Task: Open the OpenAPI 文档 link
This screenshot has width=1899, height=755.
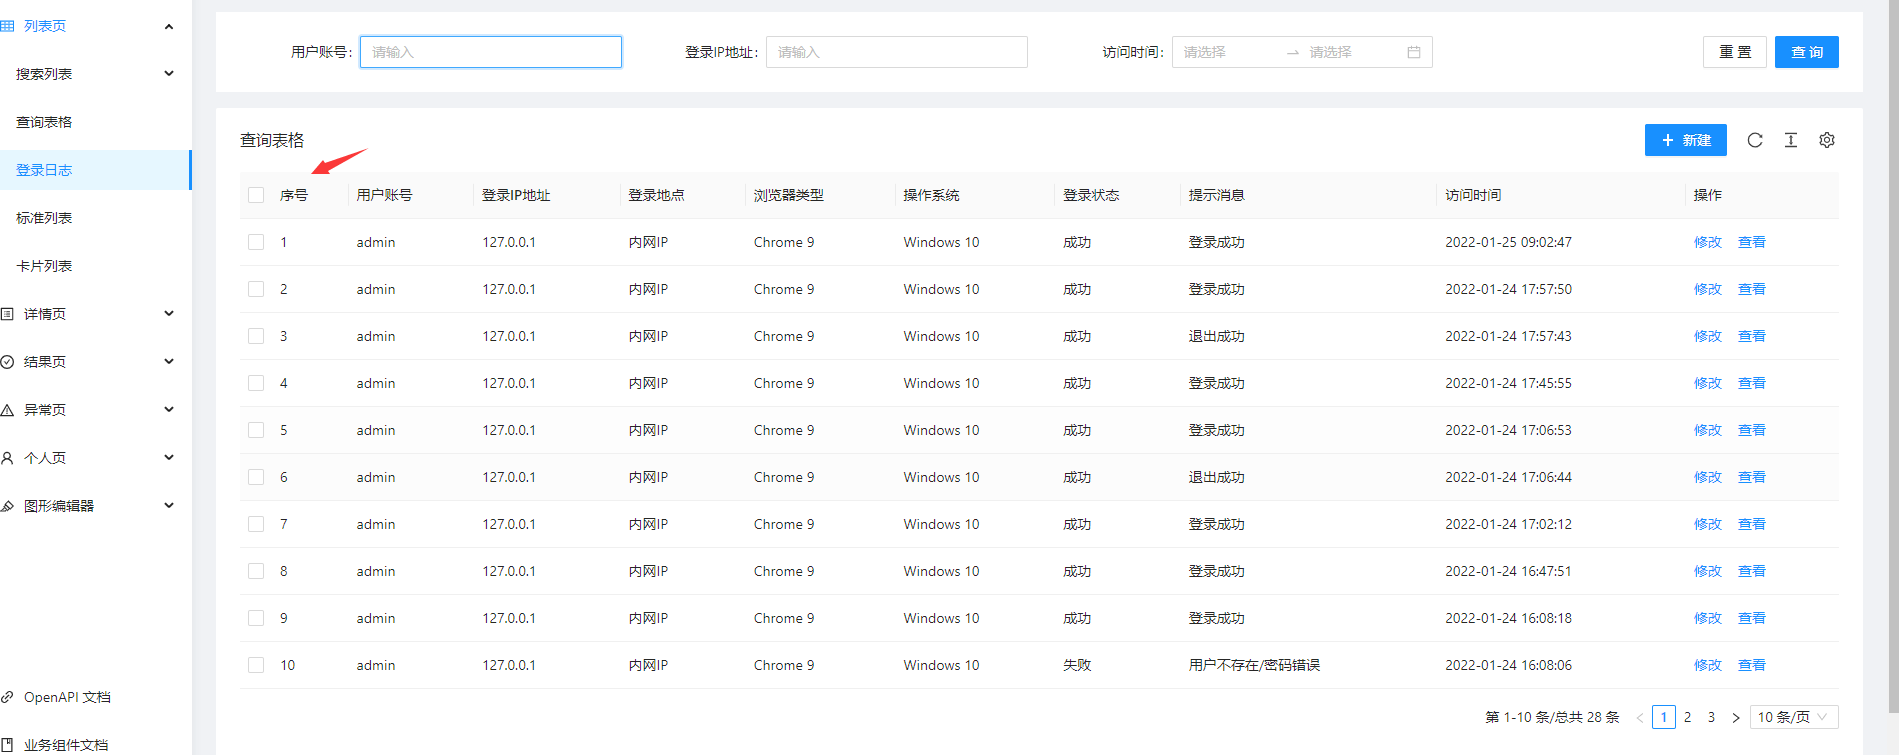Action: (x=67, y=697)
